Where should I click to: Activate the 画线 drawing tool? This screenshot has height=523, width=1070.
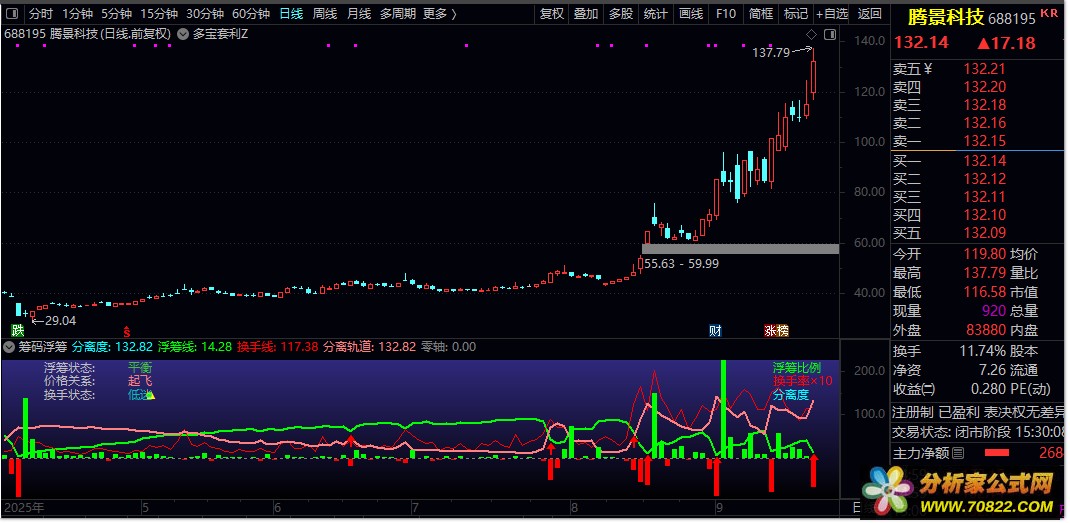pos(691,14)
